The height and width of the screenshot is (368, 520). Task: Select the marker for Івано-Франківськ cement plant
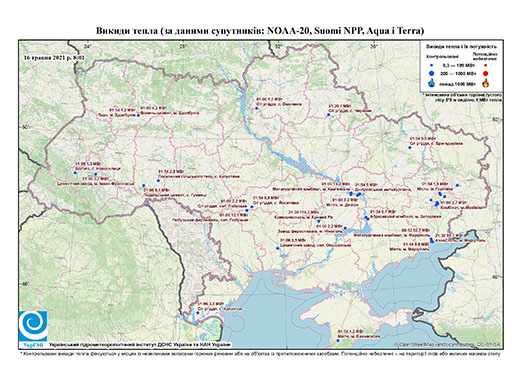96,174
